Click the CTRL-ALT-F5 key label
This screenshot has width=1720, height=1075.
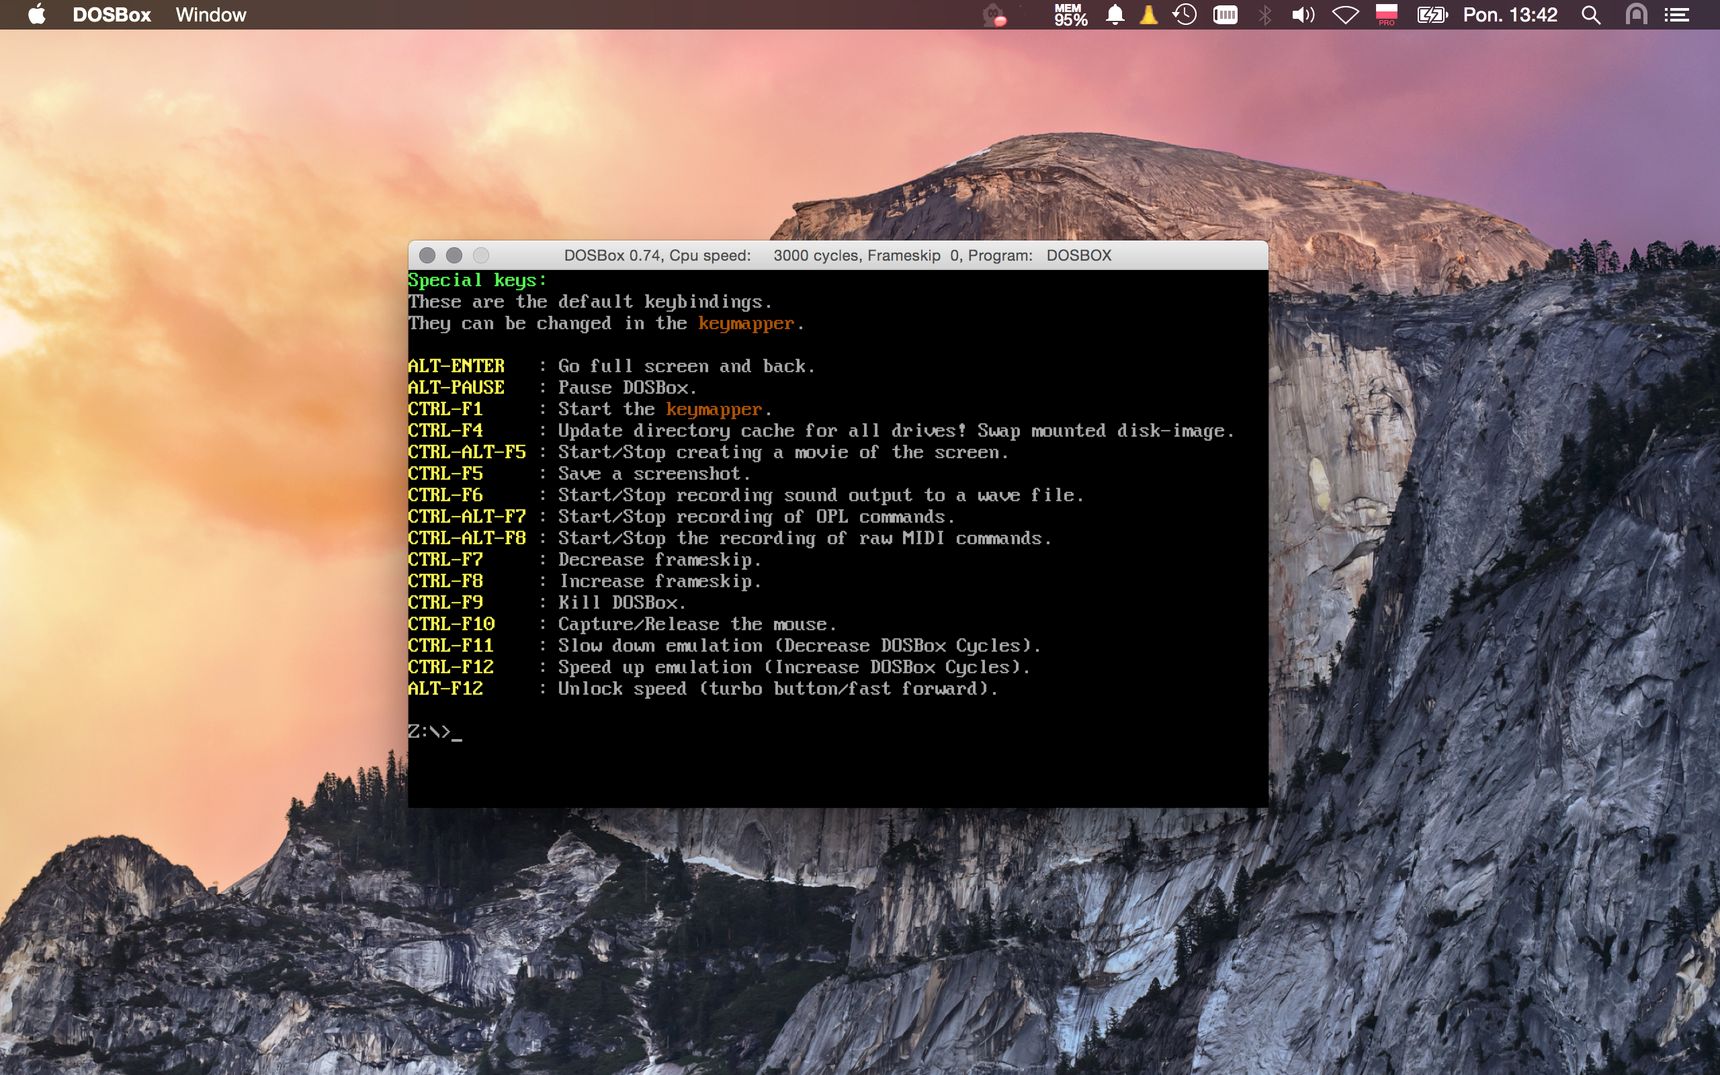[x=467, y=452]
